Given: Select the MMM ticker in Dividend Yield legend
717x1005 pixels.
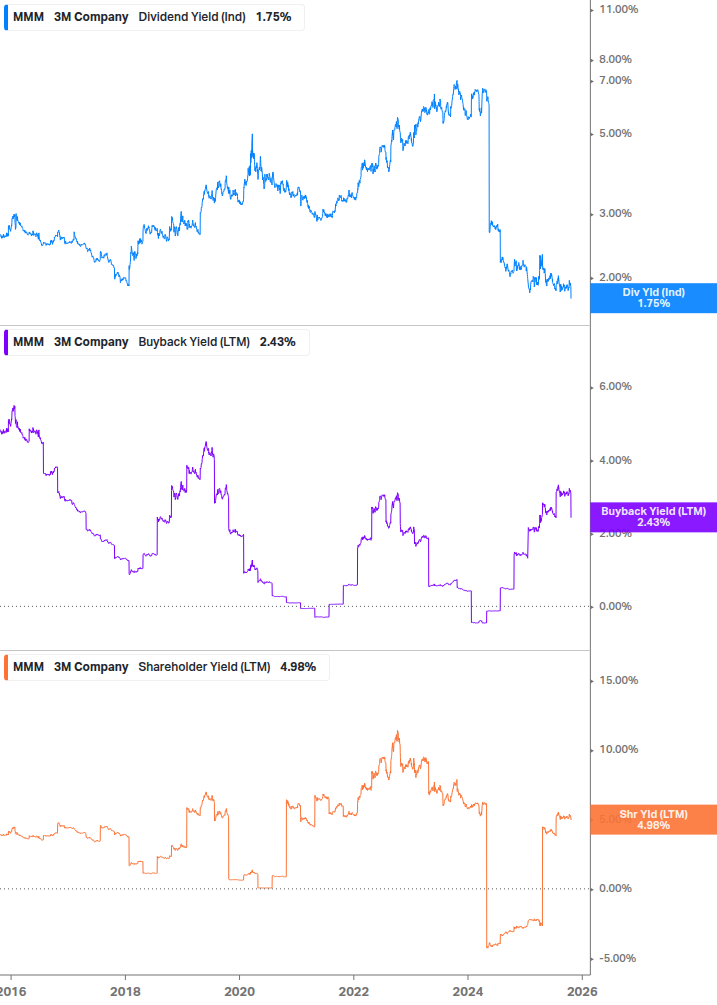Looking at the screenshot, I should point(28,17).
